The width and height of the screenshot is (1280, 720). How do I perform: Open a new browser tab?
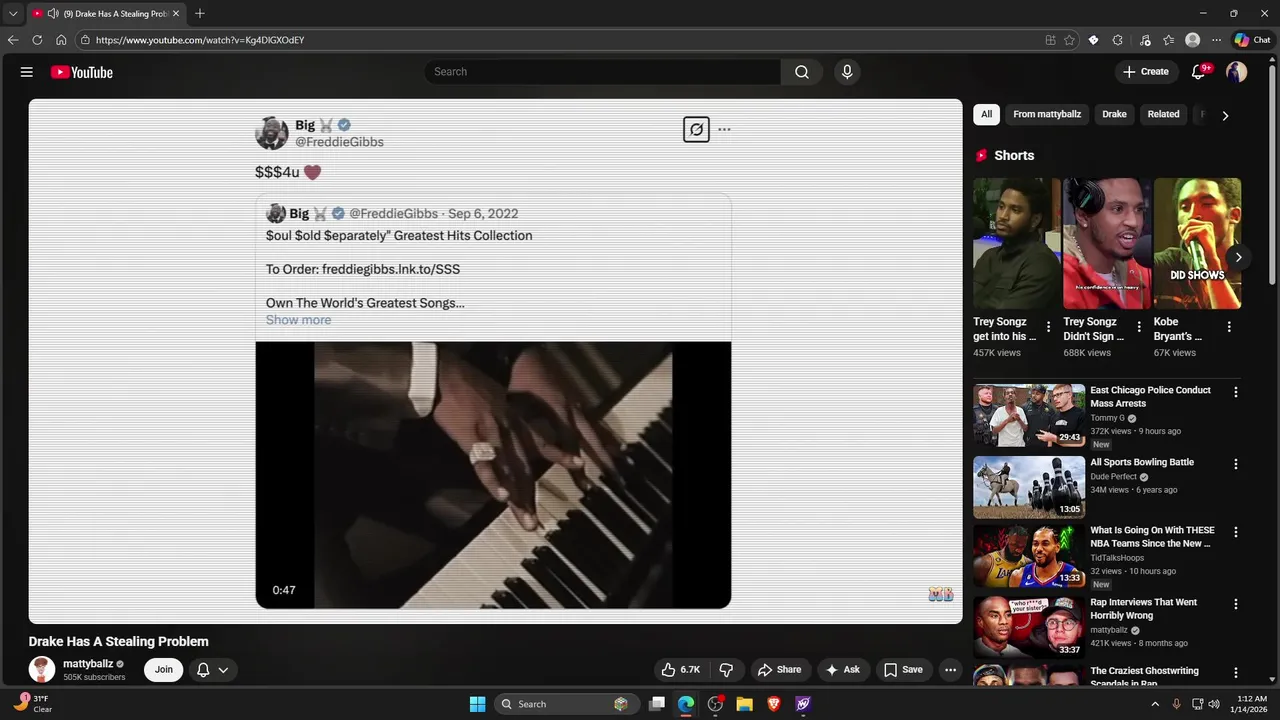point(200,13)
